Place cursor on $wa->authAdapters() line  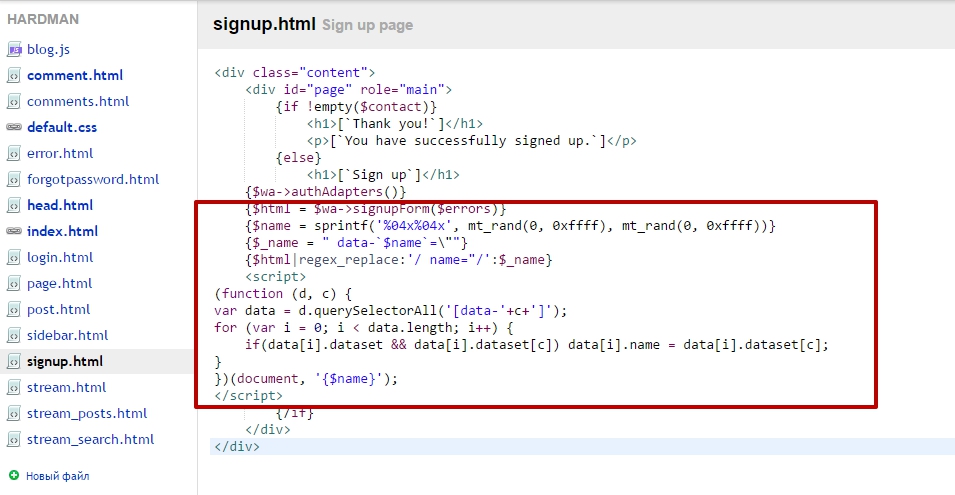(325, 192)
